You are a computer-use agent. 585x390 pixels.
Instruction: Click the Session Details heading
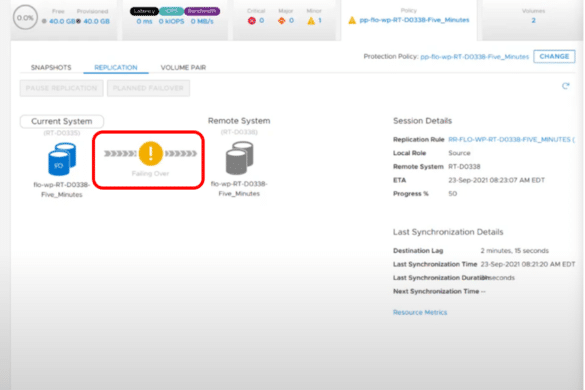coord(422,121)
